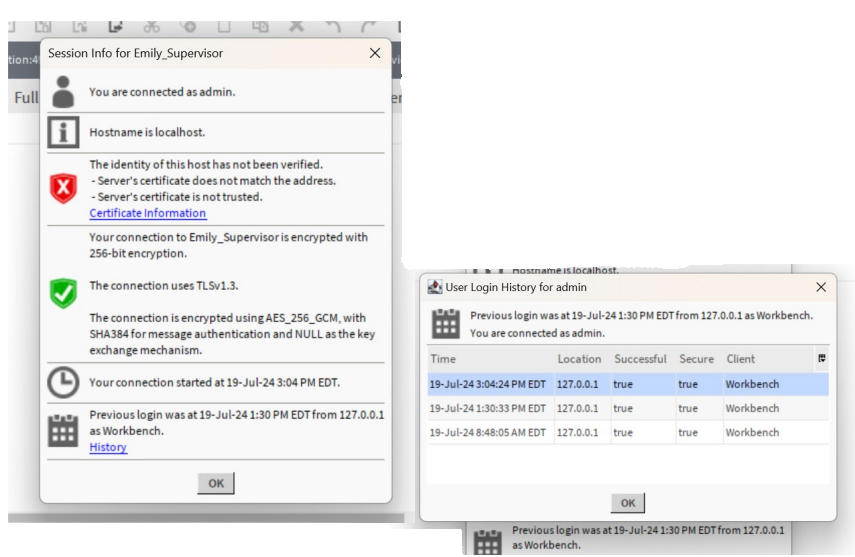Click the green shield encryption icon
Screen dimensions: 855x557
[x=63, y=294]
